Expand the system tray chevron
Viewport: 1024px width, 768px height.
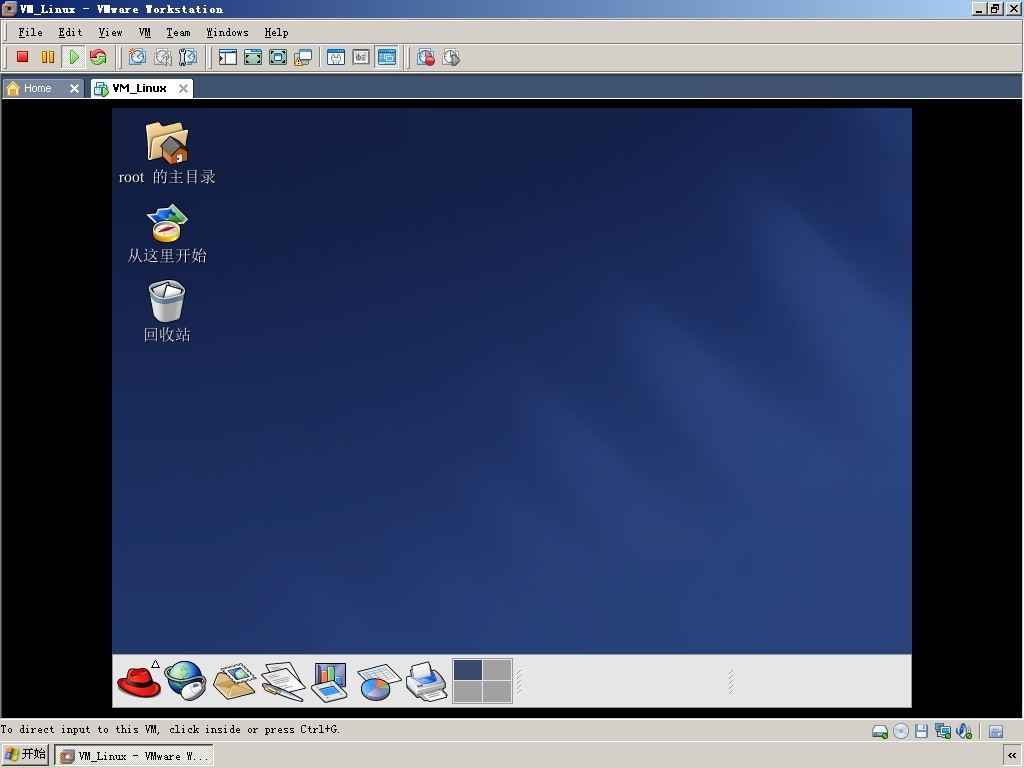(x=1012, y=756)
